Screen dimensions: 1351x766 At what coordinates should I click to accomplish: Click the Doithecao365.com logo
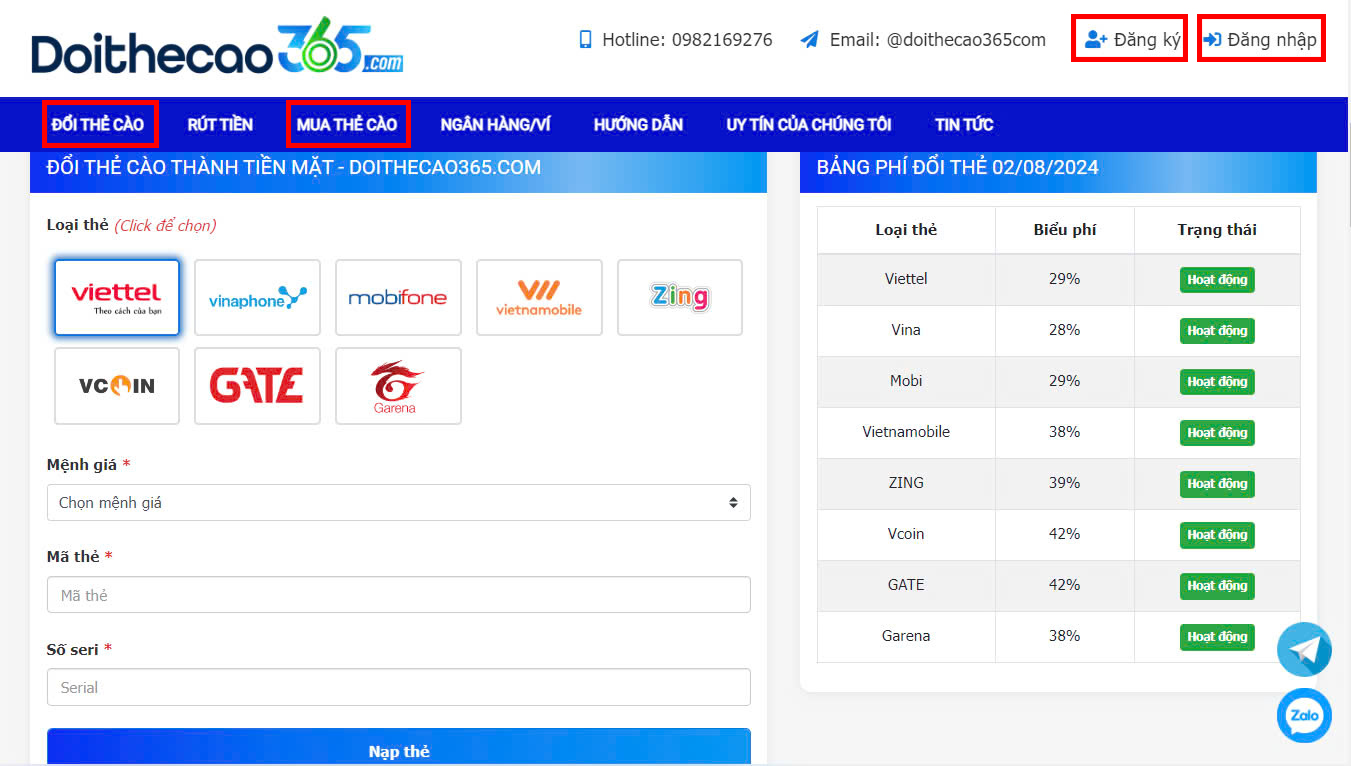217,46
